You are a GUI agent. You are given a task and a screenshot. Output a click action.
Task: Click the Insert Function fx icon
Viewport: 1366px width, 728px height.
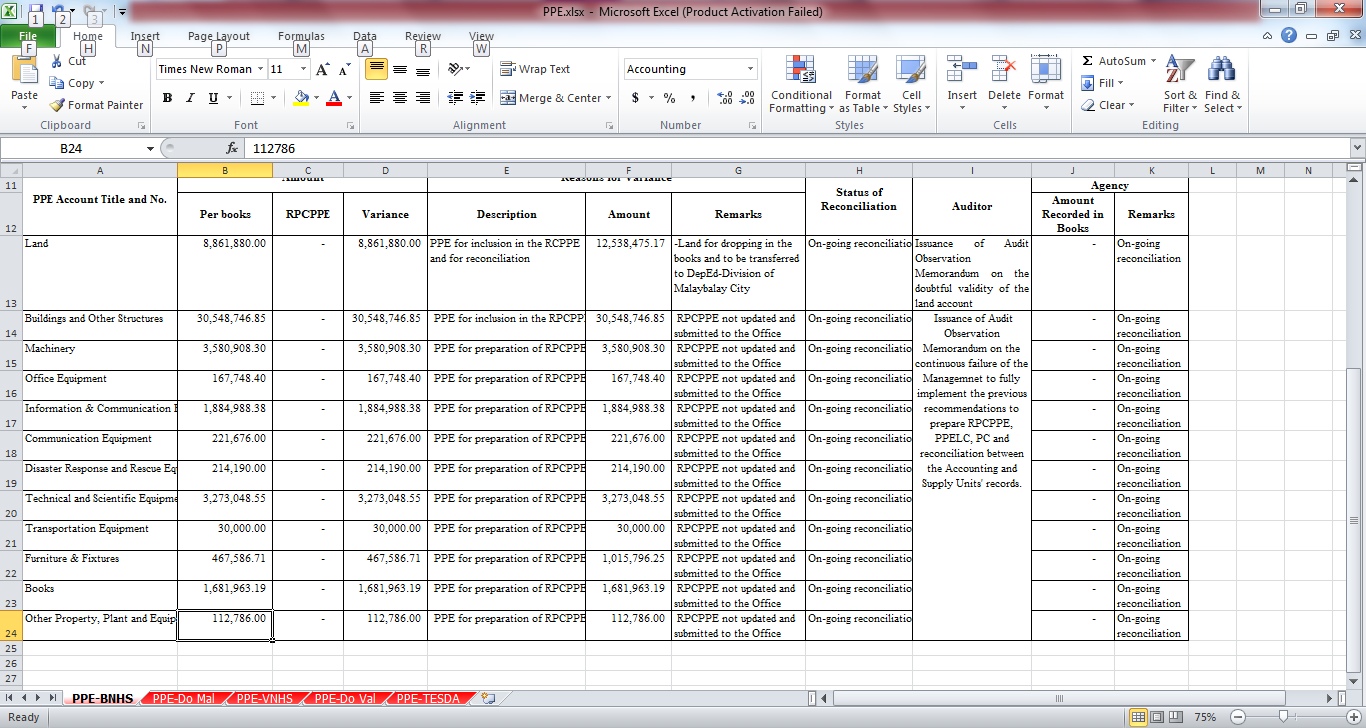tap(231, 148)
